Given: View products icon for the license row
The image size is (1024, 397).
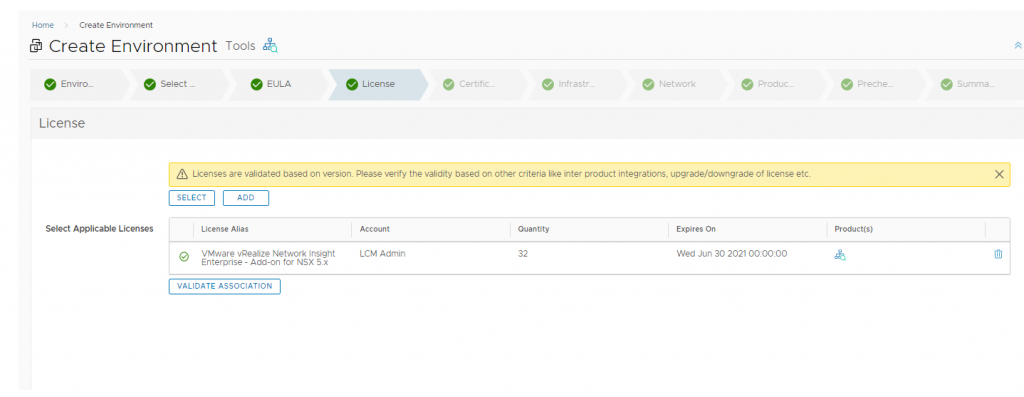Looking at the screenshot, I should pos(840,255).
